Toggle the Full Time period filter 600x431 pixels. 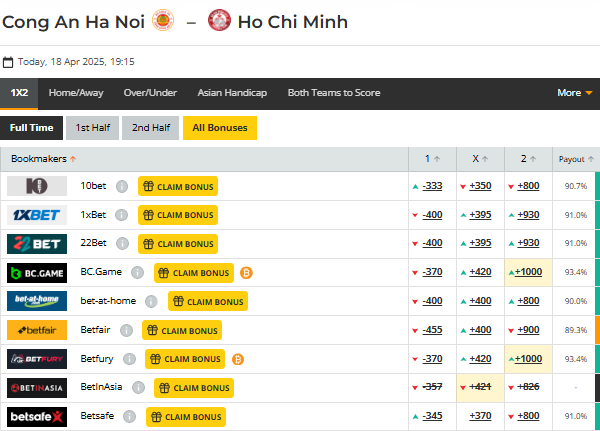point(31,128)
